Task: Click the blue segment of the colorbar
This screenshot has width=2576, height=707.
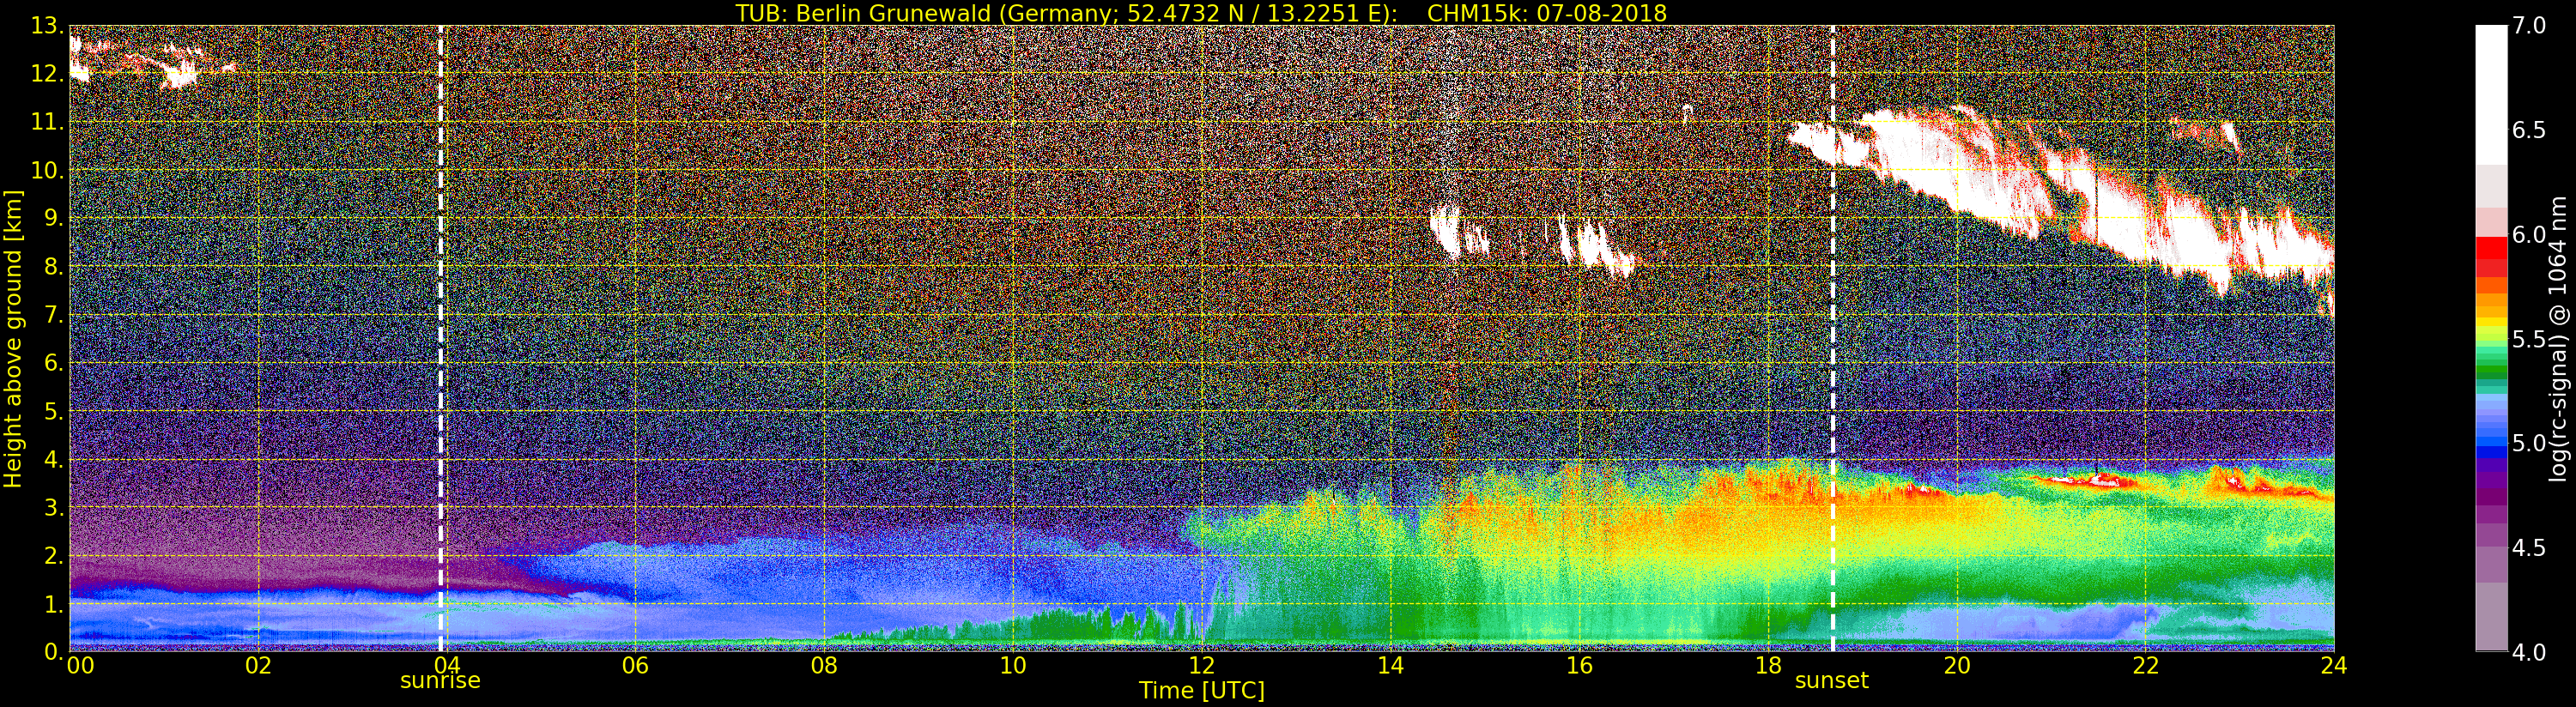Action: [2491, 443]
